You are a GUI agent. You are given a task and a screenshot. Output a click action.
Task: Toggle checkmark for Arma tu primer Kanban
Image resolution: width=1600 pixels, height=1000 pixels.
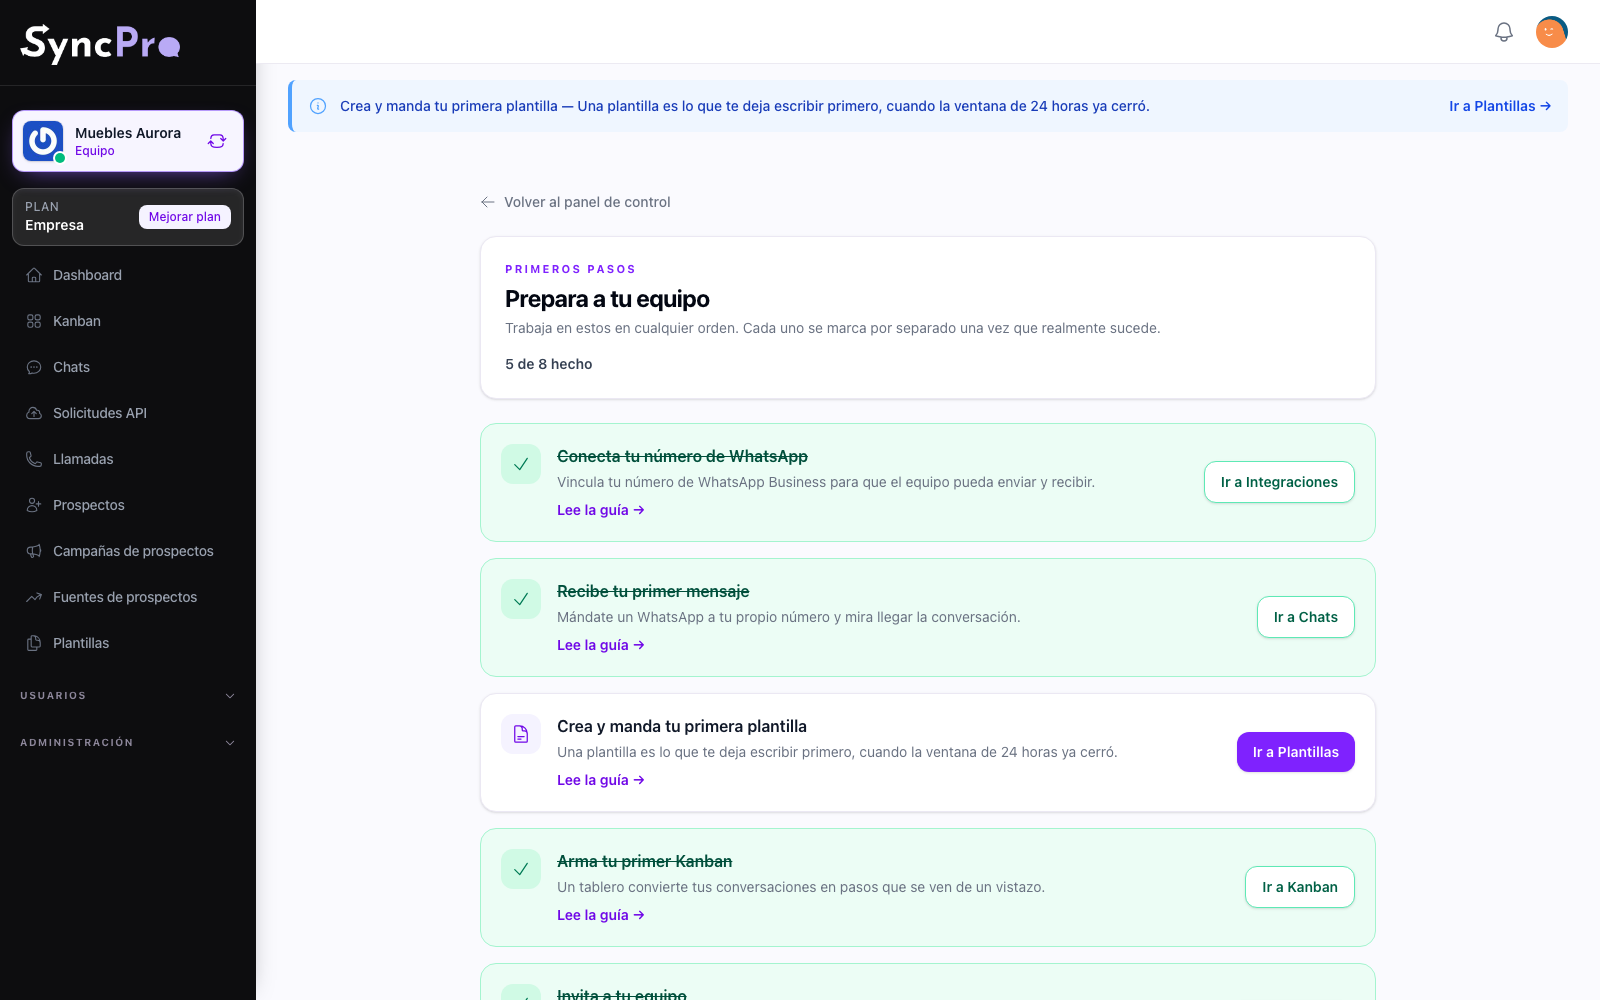(521, 869)
